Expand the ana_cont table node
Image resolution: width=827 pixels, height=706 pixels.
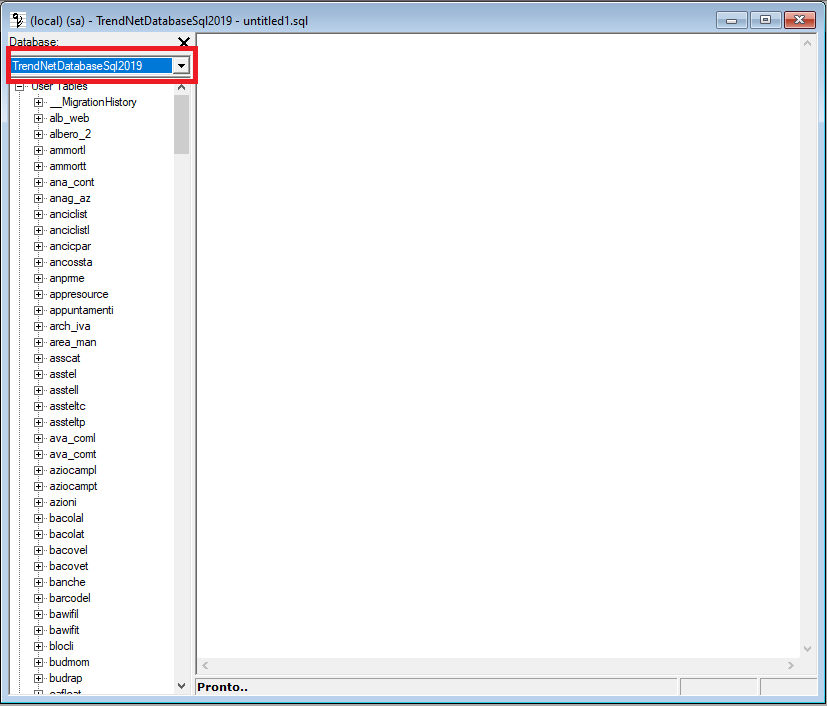(x=38, y=182)
